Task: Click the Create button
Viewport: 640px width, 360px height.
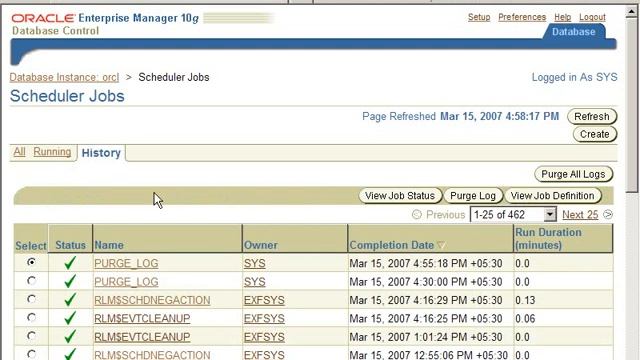Action: point(595,134)
